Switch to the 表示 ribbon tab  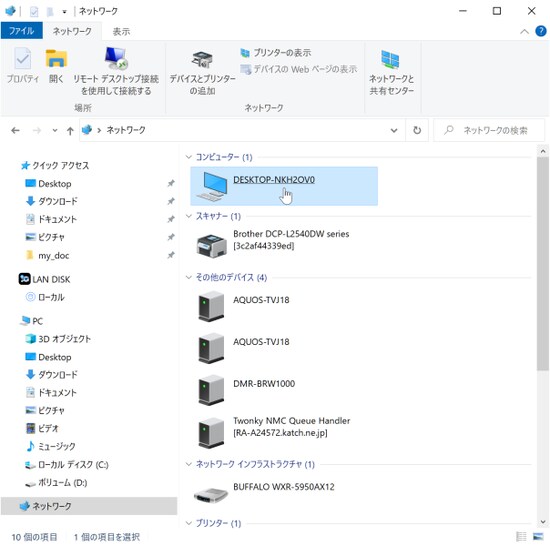click(121, 32)
